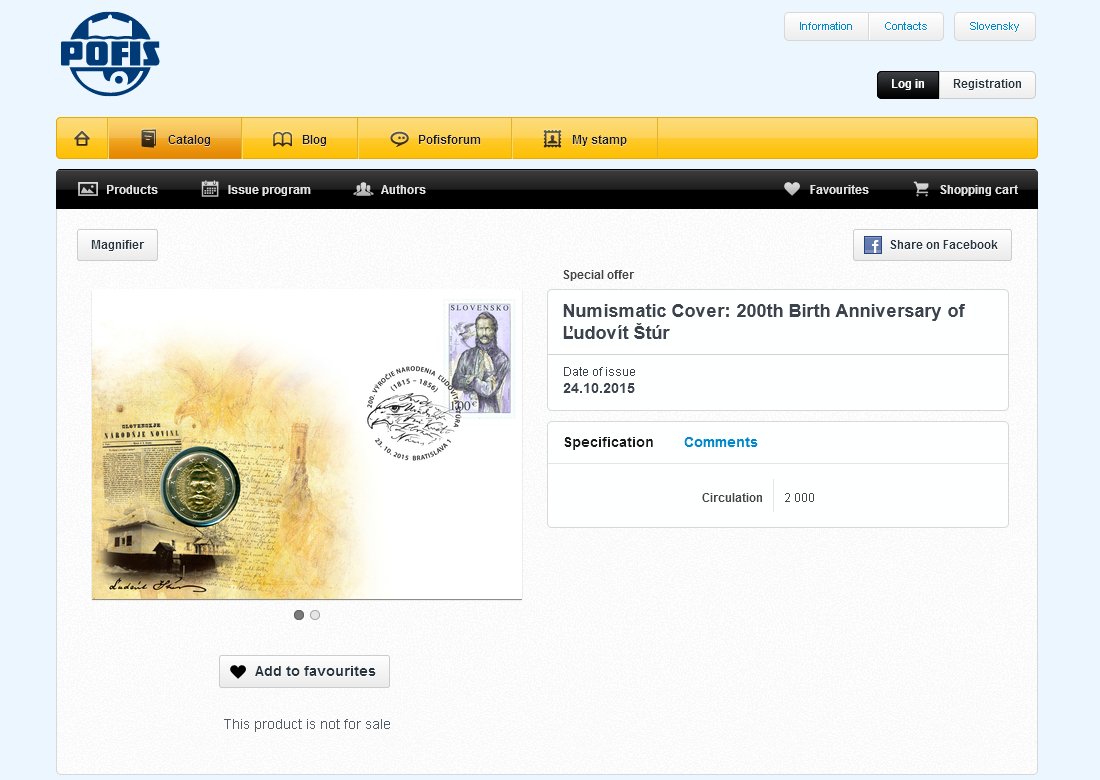
Task: Click the Magnifier button
Action: 117,245
